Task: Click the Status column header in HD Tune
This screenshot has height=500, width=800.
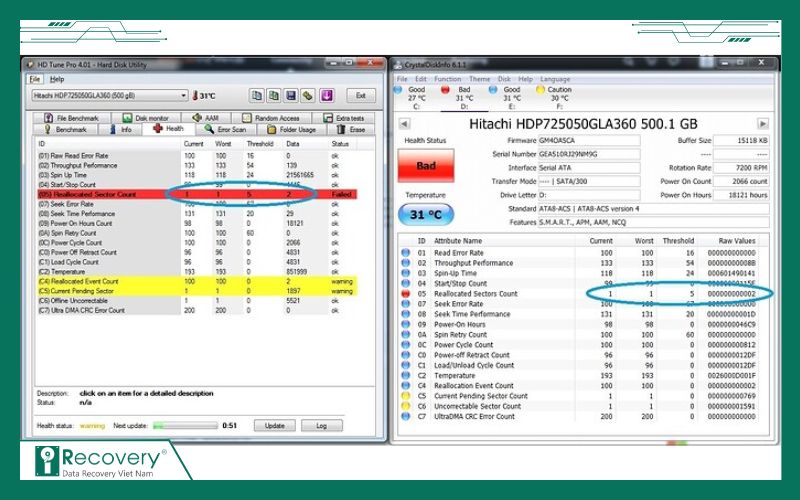Action: 341,144
